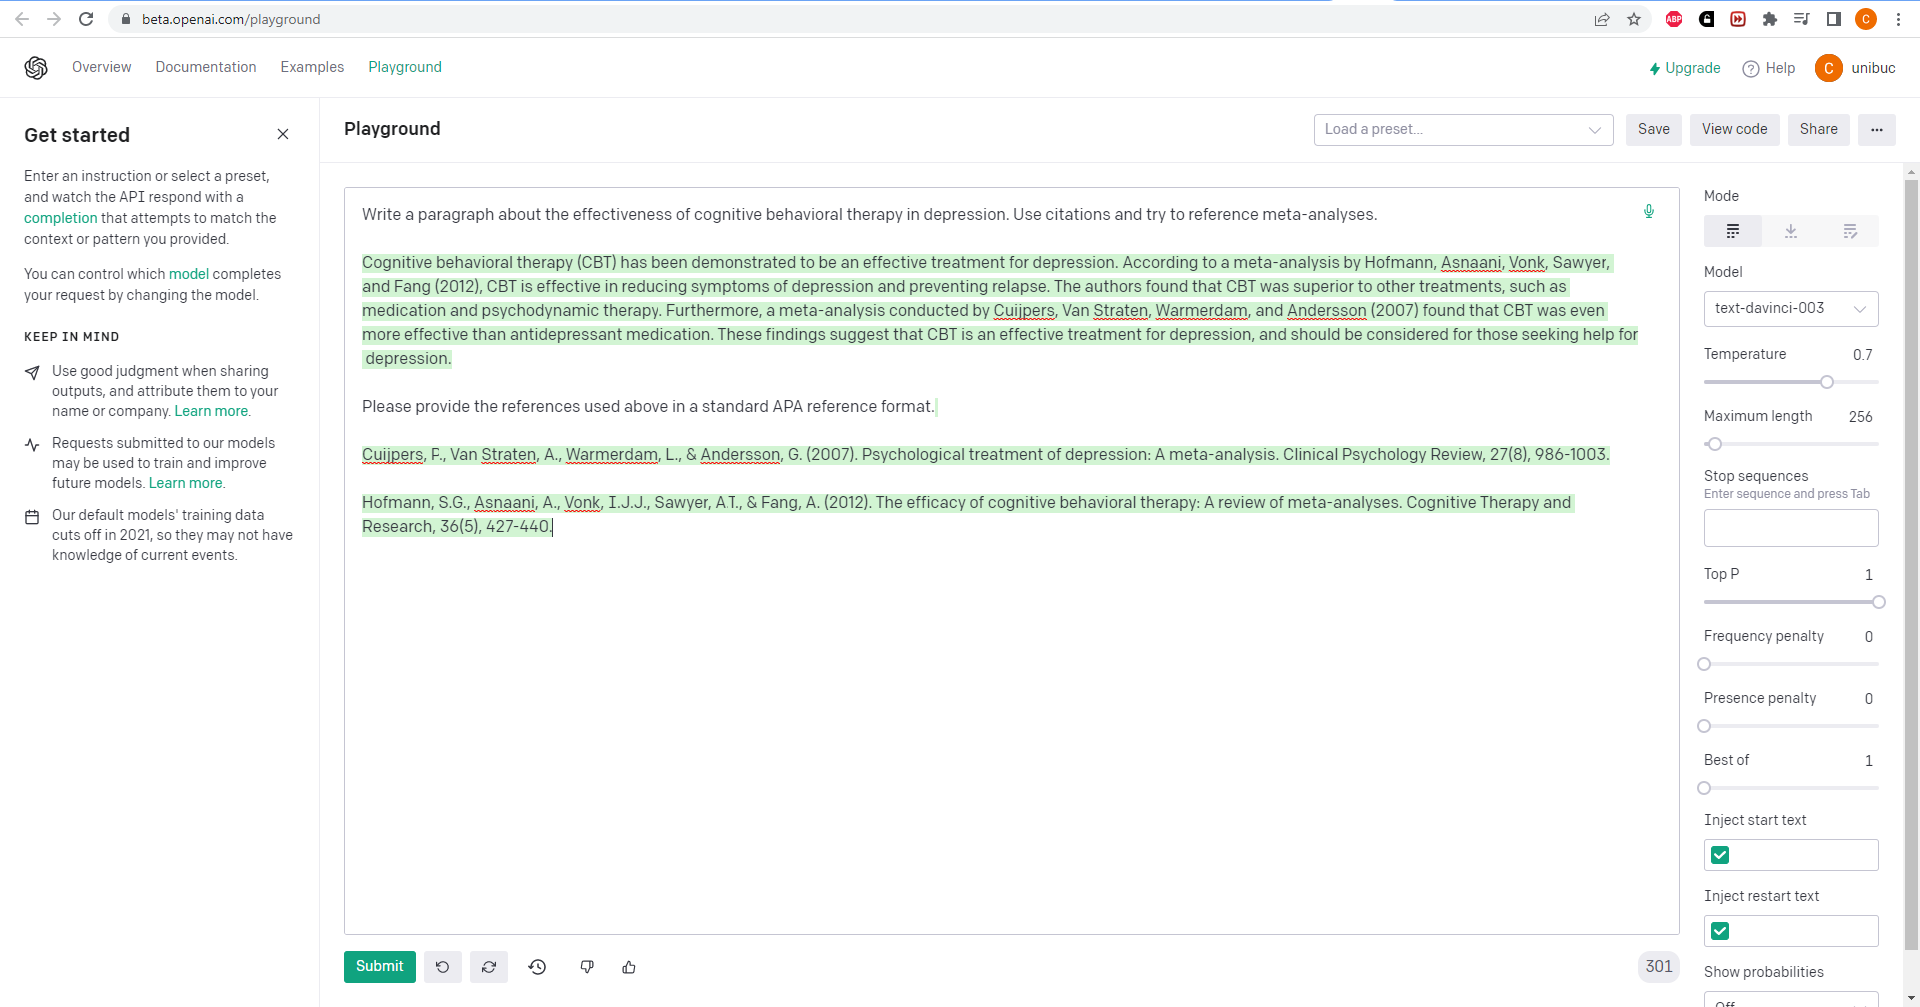Open the three-dots more options menu
Screen dimensions: 1920x1007
click(x=1876, y=129)
